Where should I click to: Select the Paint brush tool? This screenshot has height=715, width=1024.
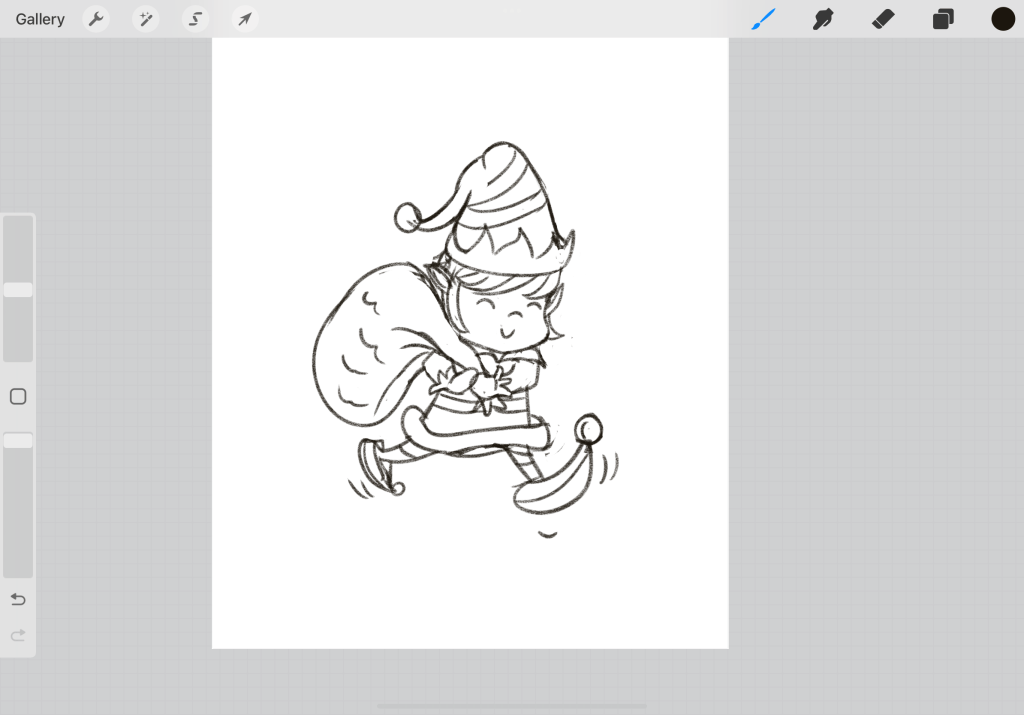764,19
